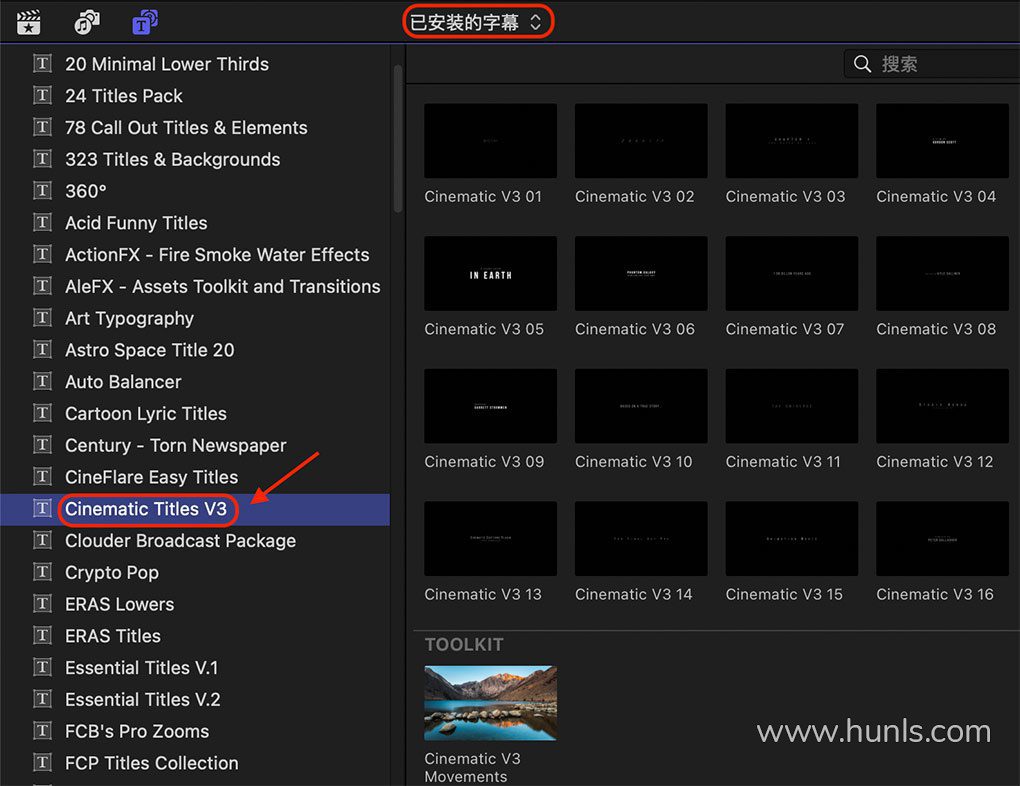
Task: Select Cinematic V3 02 thumbnail
Action: (641, 141)
